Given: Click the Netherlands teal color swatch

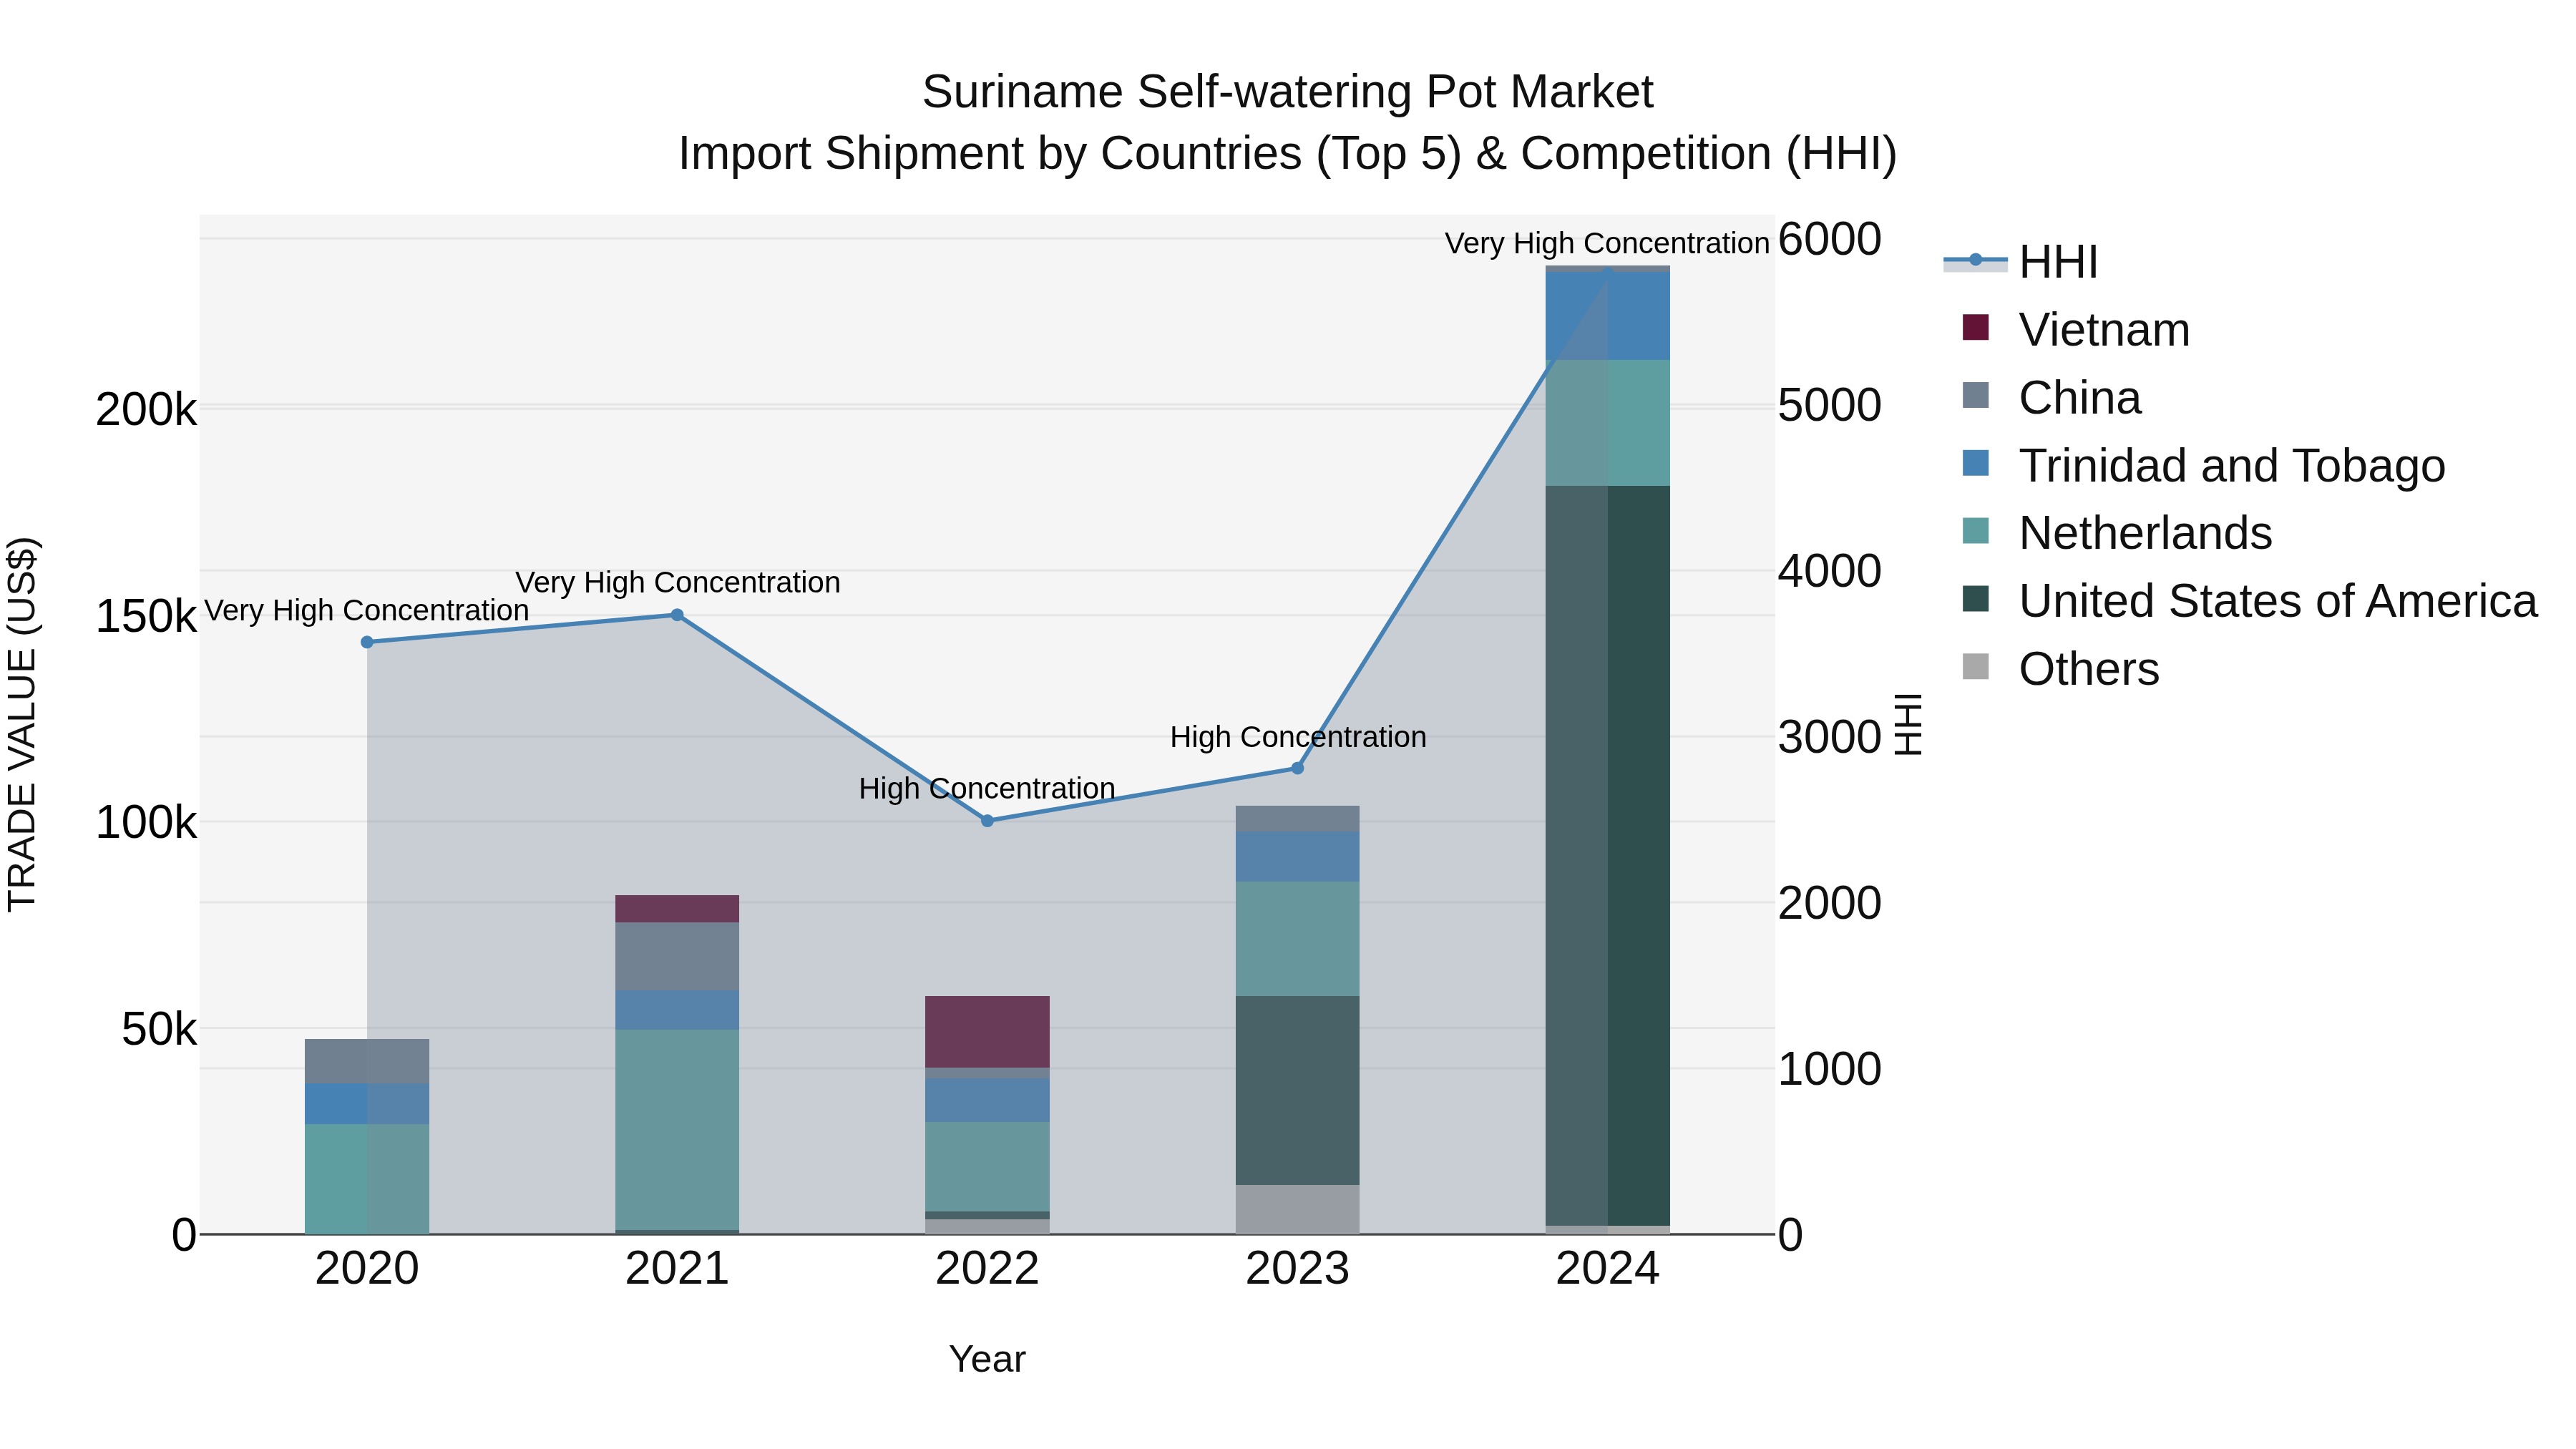Looking at the screenshot, I should coord(1976,531).
